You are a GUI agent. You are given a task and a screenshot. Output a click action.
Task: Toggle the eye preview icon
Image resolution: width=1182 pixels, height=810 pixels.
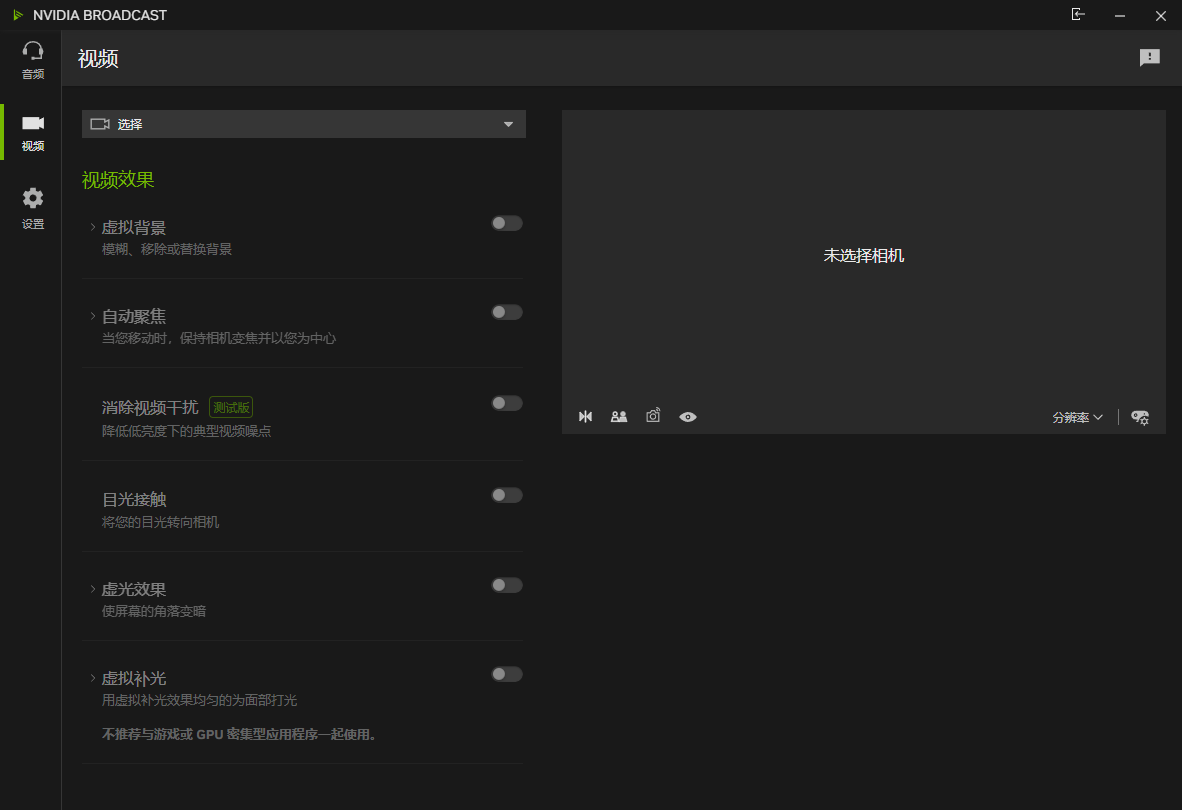tap(687, 417)
